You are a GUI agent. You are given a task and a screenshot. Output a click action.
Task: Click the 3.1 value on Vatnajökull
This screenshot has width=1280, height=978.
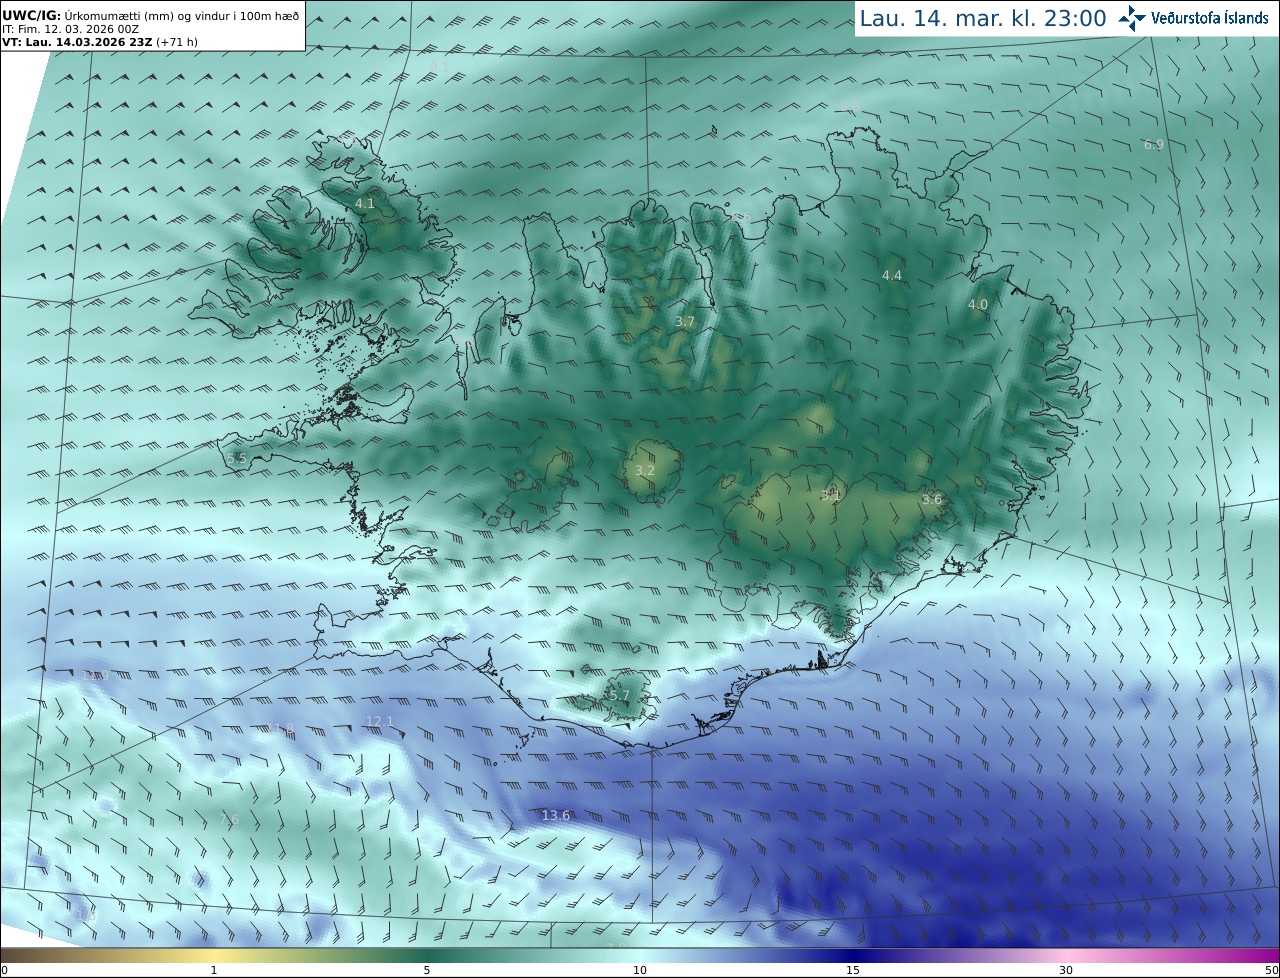831,494
